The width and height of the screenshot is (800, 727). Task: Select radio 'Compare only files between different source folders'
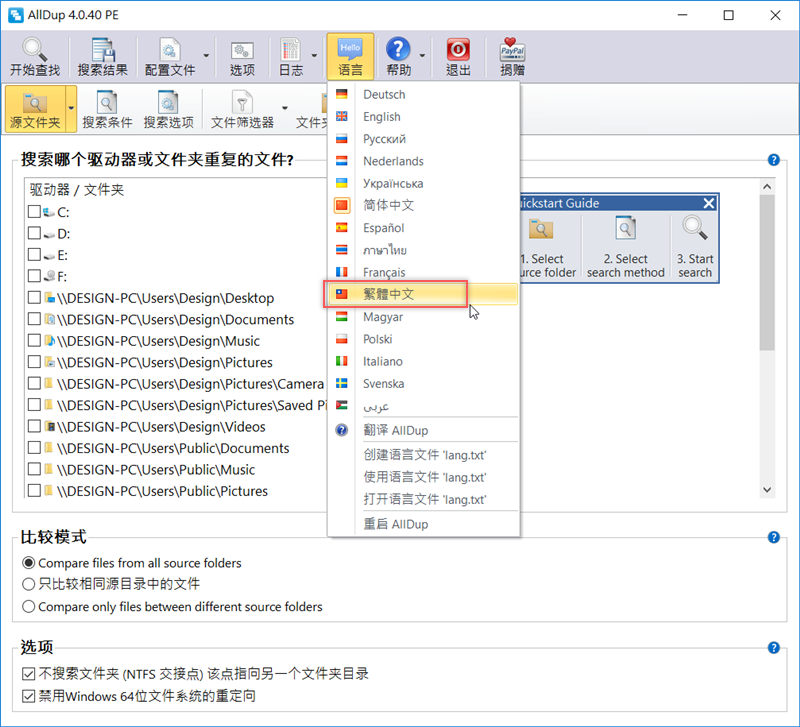pyautogui.click(x=28, y=606)
